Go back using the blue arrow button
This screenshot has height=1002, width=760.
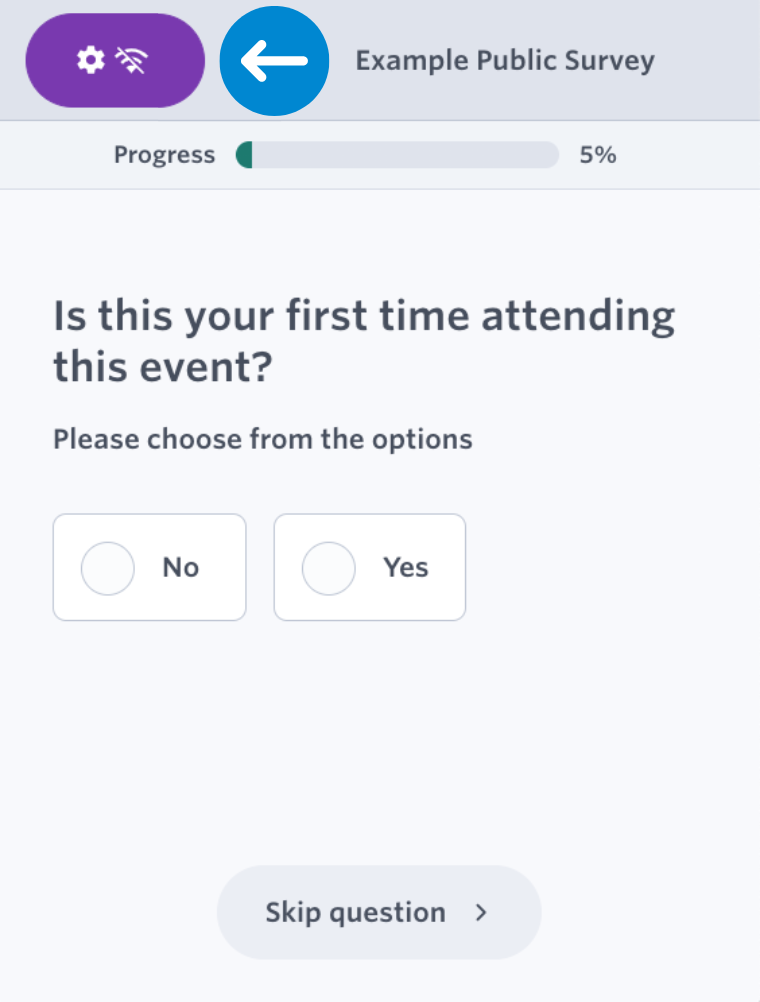pos(274,61)
